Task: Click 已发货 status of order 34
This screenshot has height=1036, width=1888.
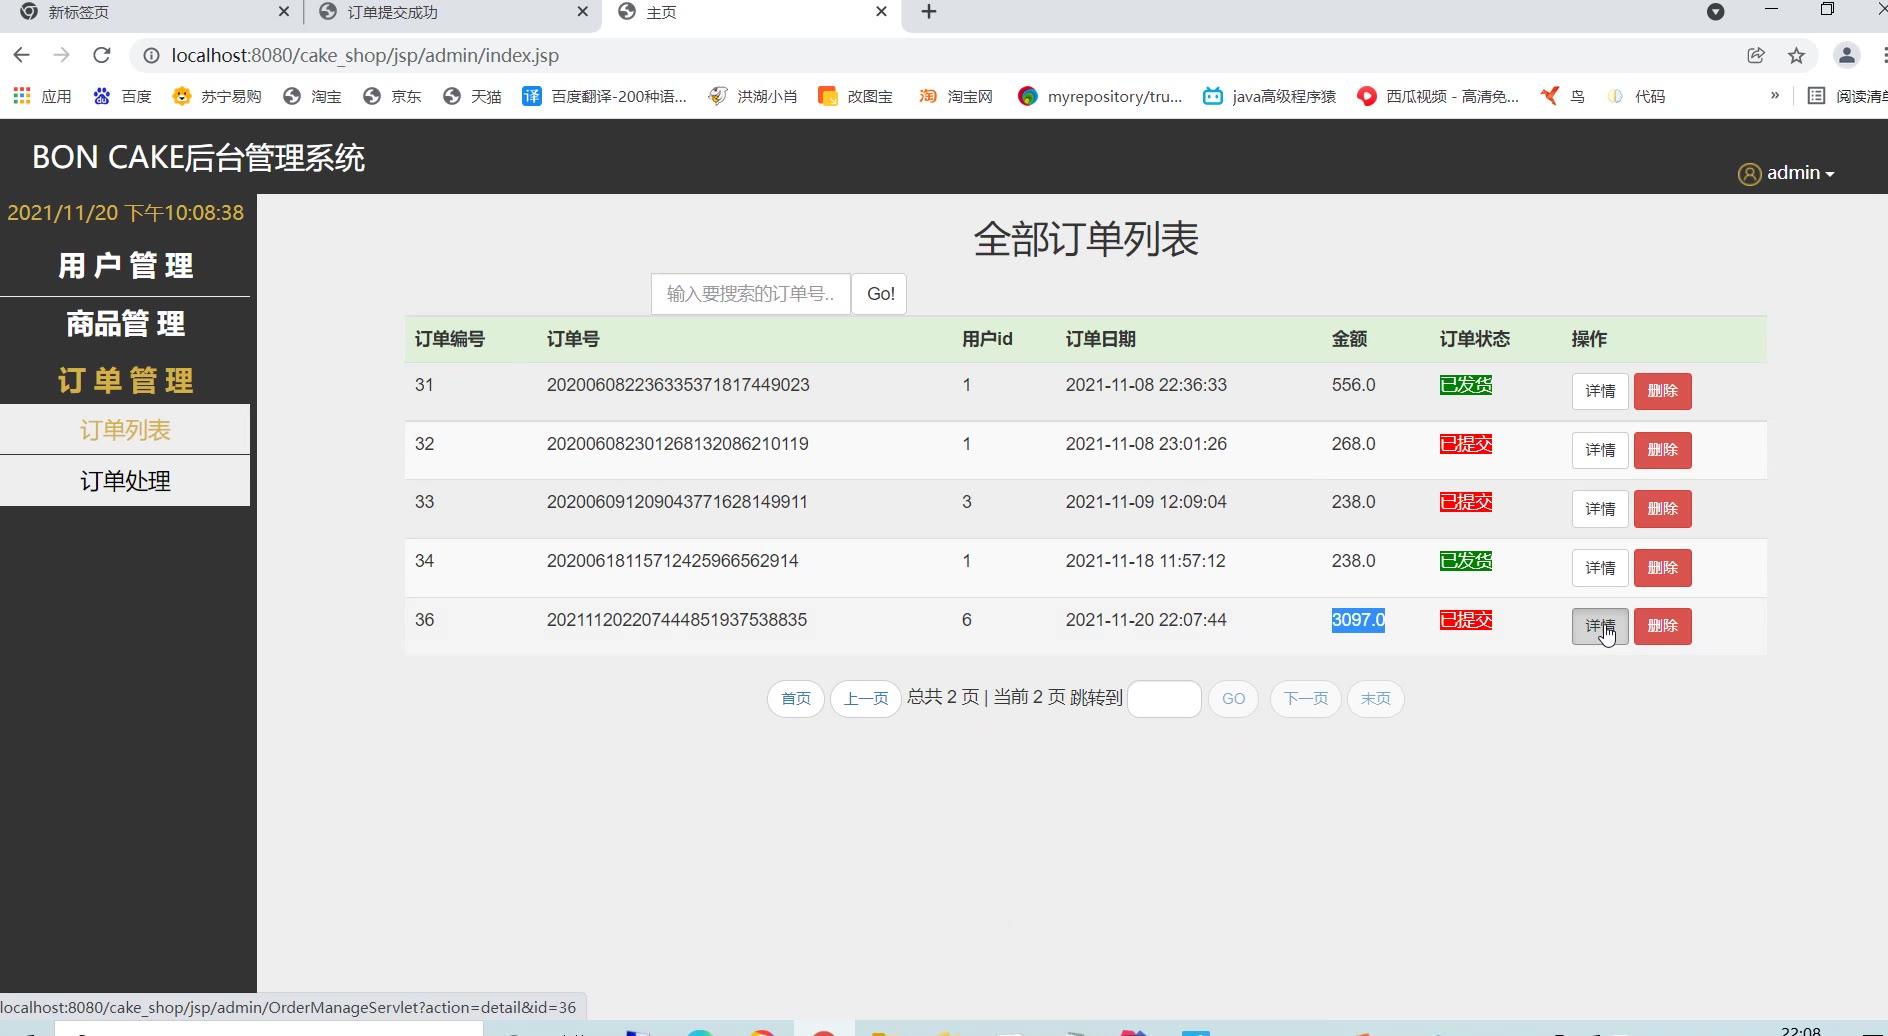Action: [x=1466, y=561]
